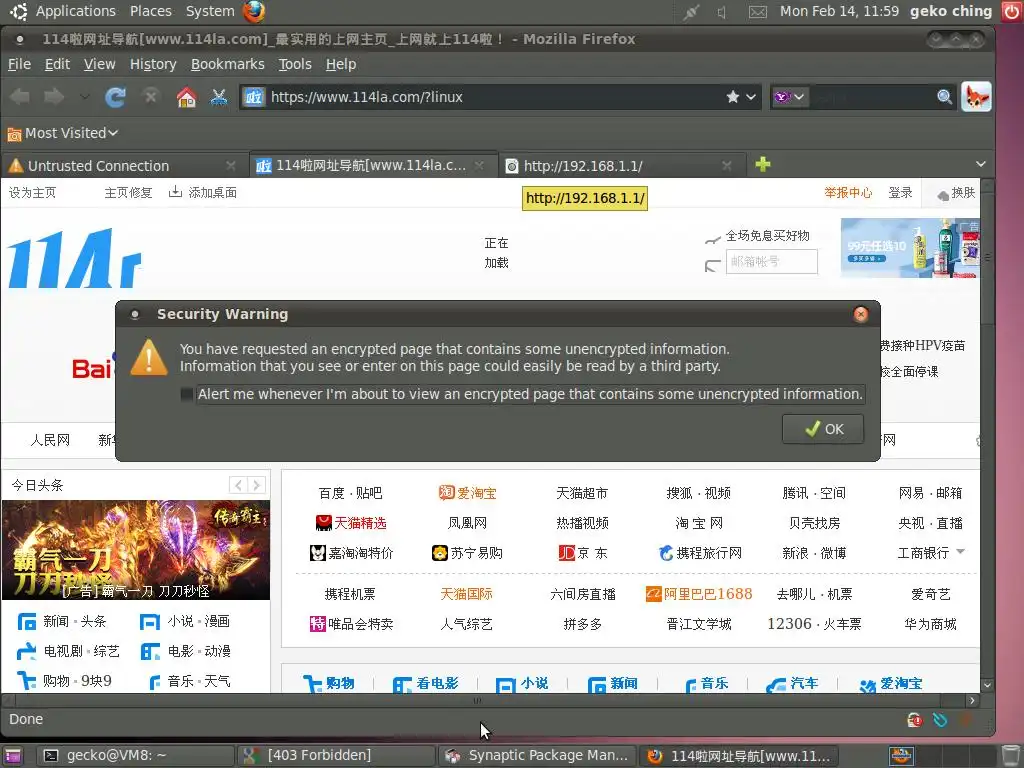Open the Tools menu
1024x768 pixels.
coord(295,64)
